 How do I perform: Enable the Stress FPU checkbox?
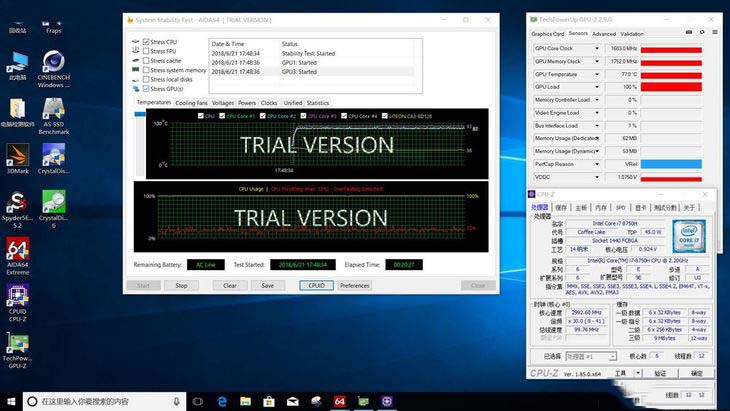pos(146,51)
